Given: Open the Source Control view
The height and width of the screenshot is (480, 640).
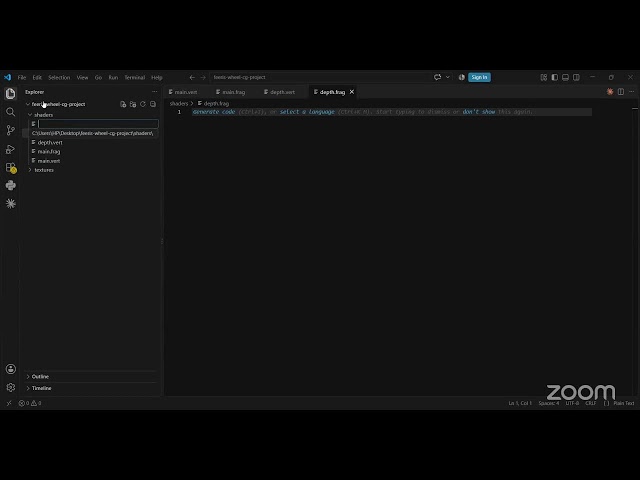Looking at the screenshot, I should point(11,130).
